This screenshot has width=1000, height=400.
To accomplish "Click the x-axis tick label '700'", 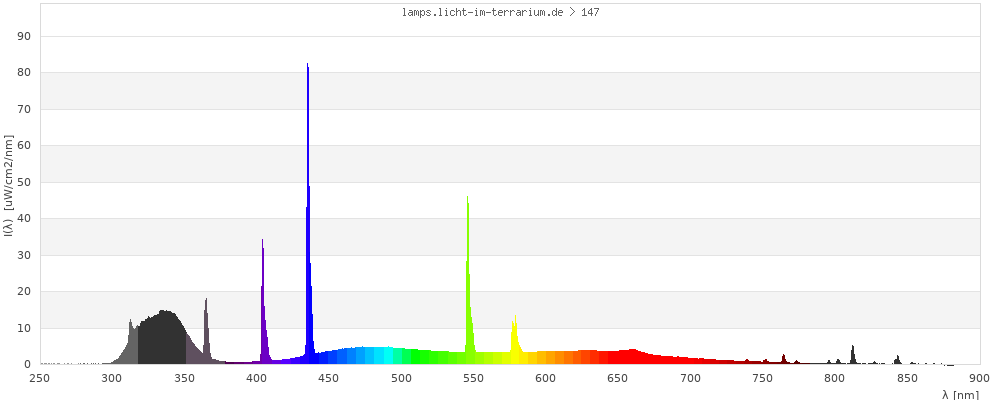I will [x=690, y=378].
